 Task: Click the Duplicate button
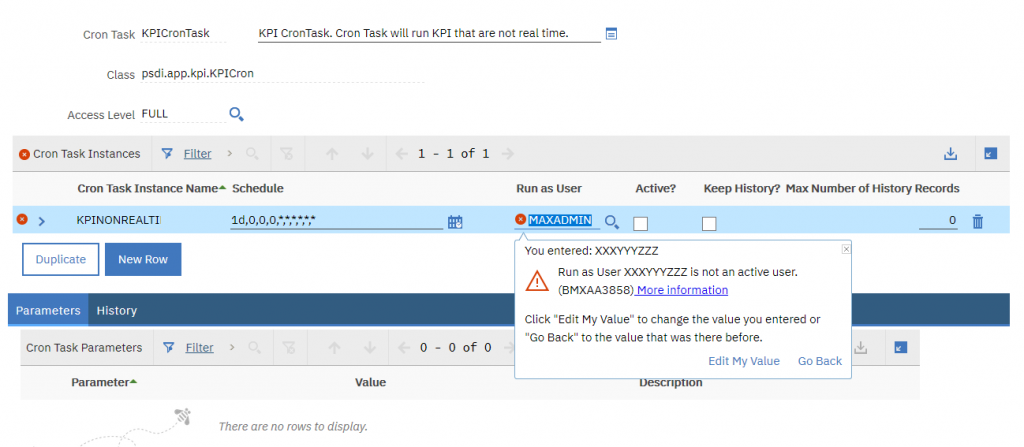61,259
